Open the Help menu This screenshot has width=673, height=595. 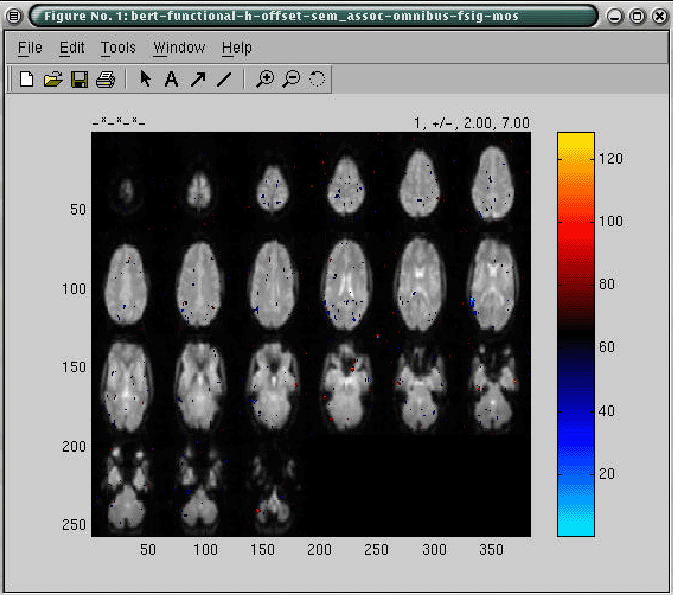click(237, 48)
